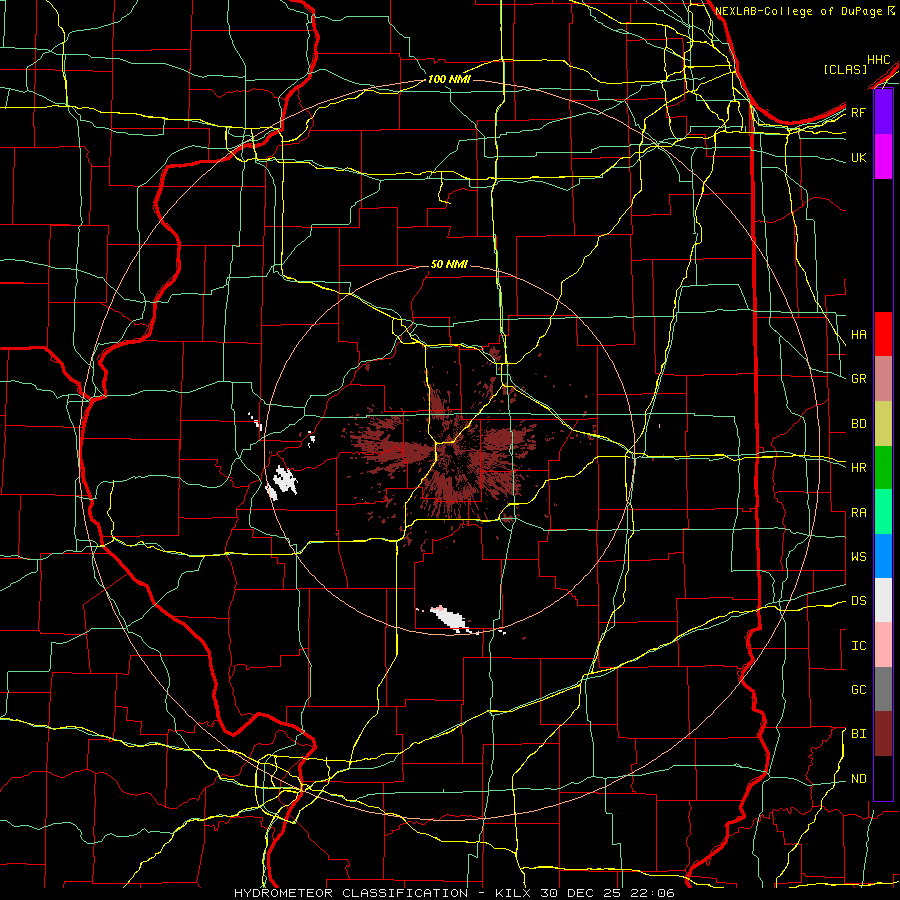This screenshot has height=900, width=900.
Task: Click the [CLAS] legend label
Action: tap(845, 69)
